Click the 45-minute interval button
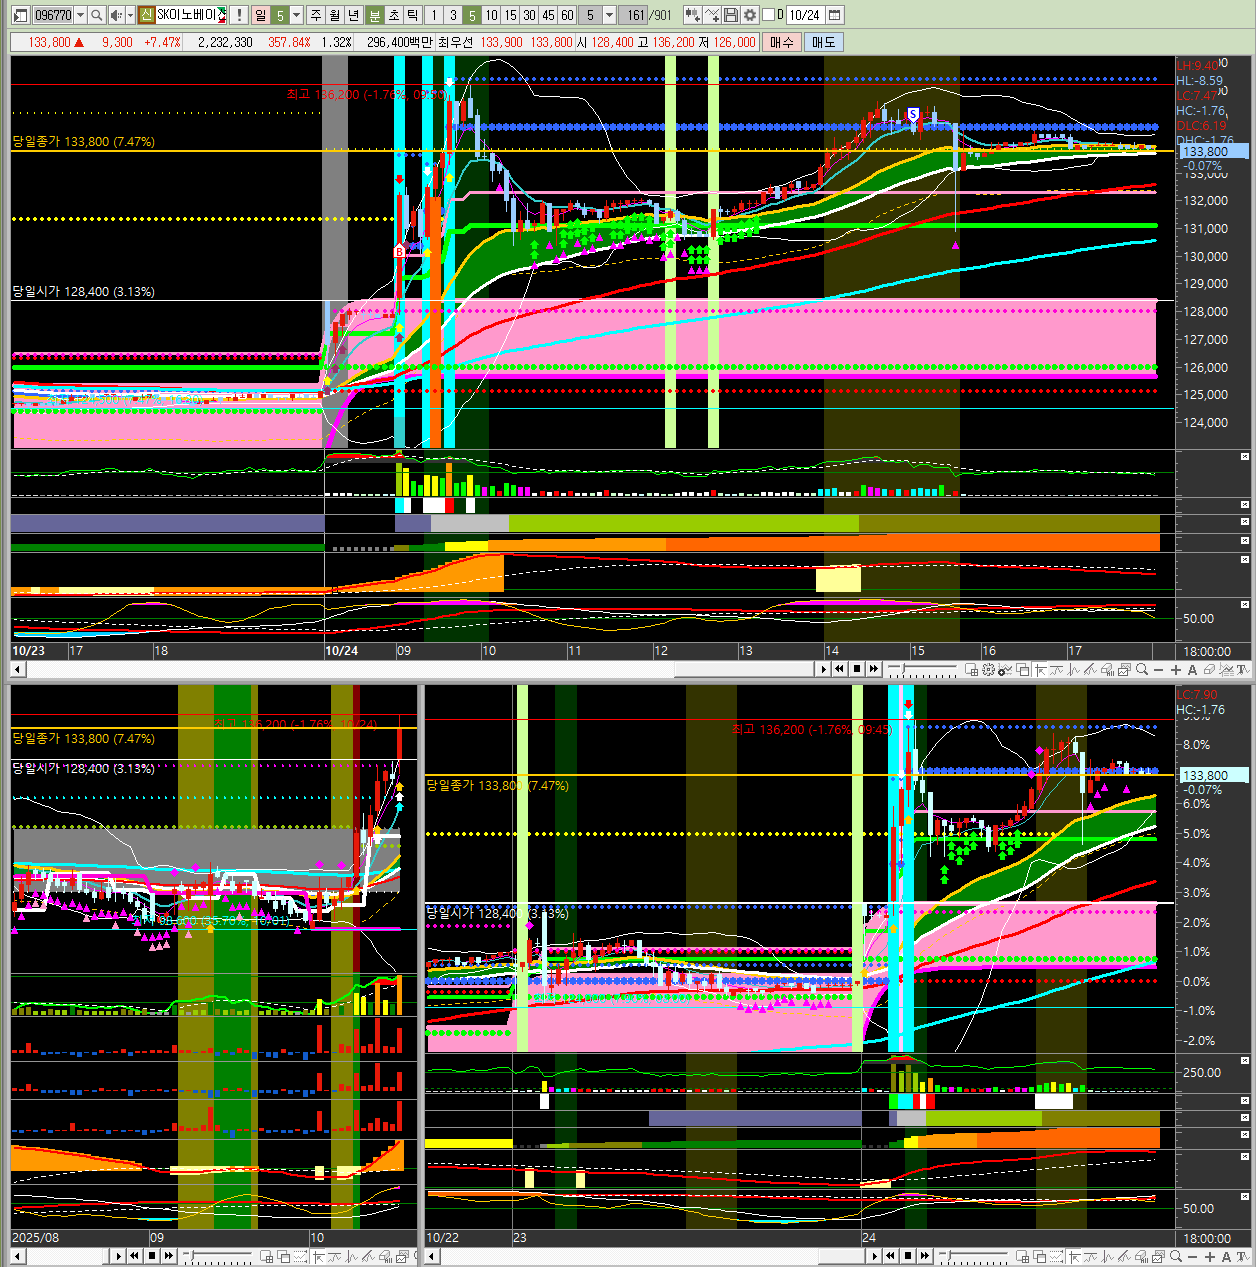The width and height of the screenshot is (1256, 1267). tap(548, 15)
